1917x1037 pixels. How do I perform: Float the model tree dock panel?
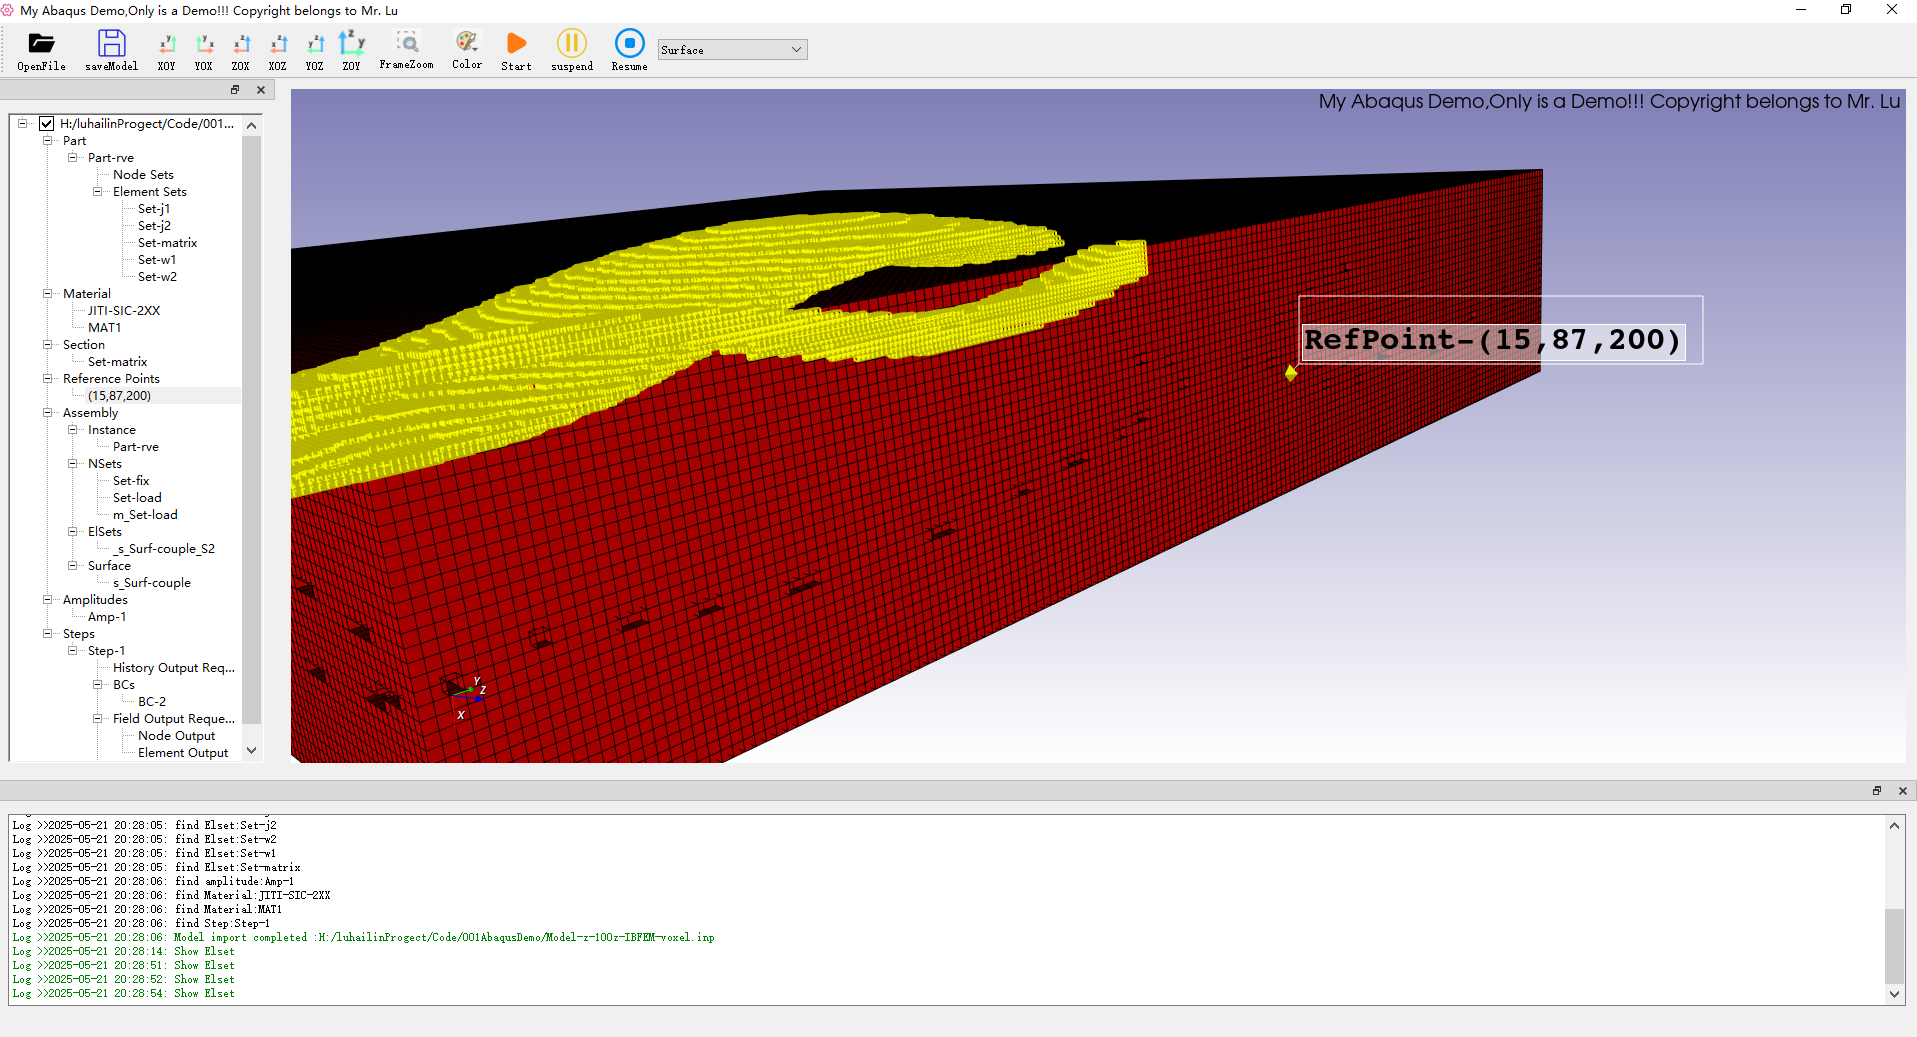235,90
